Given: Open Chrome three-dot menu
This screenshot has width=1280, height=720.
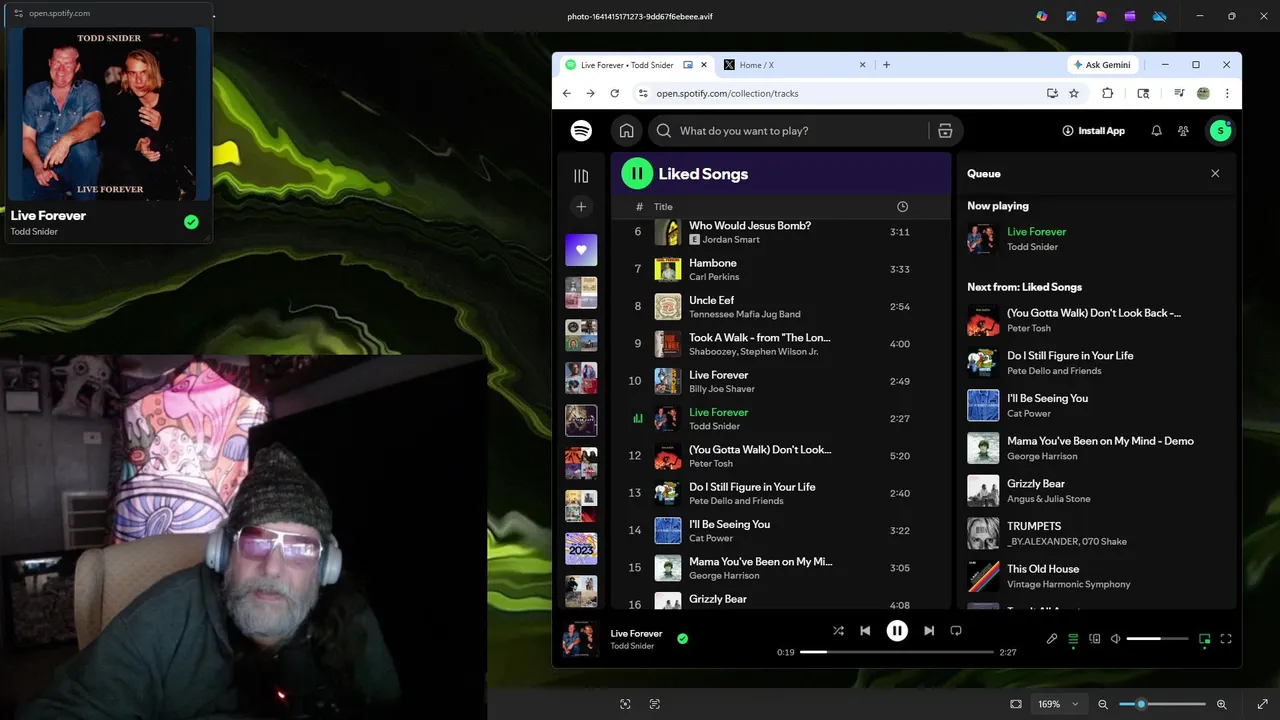Looking at the screenshot, I should pyautogui.click(x=1227, y=93).
